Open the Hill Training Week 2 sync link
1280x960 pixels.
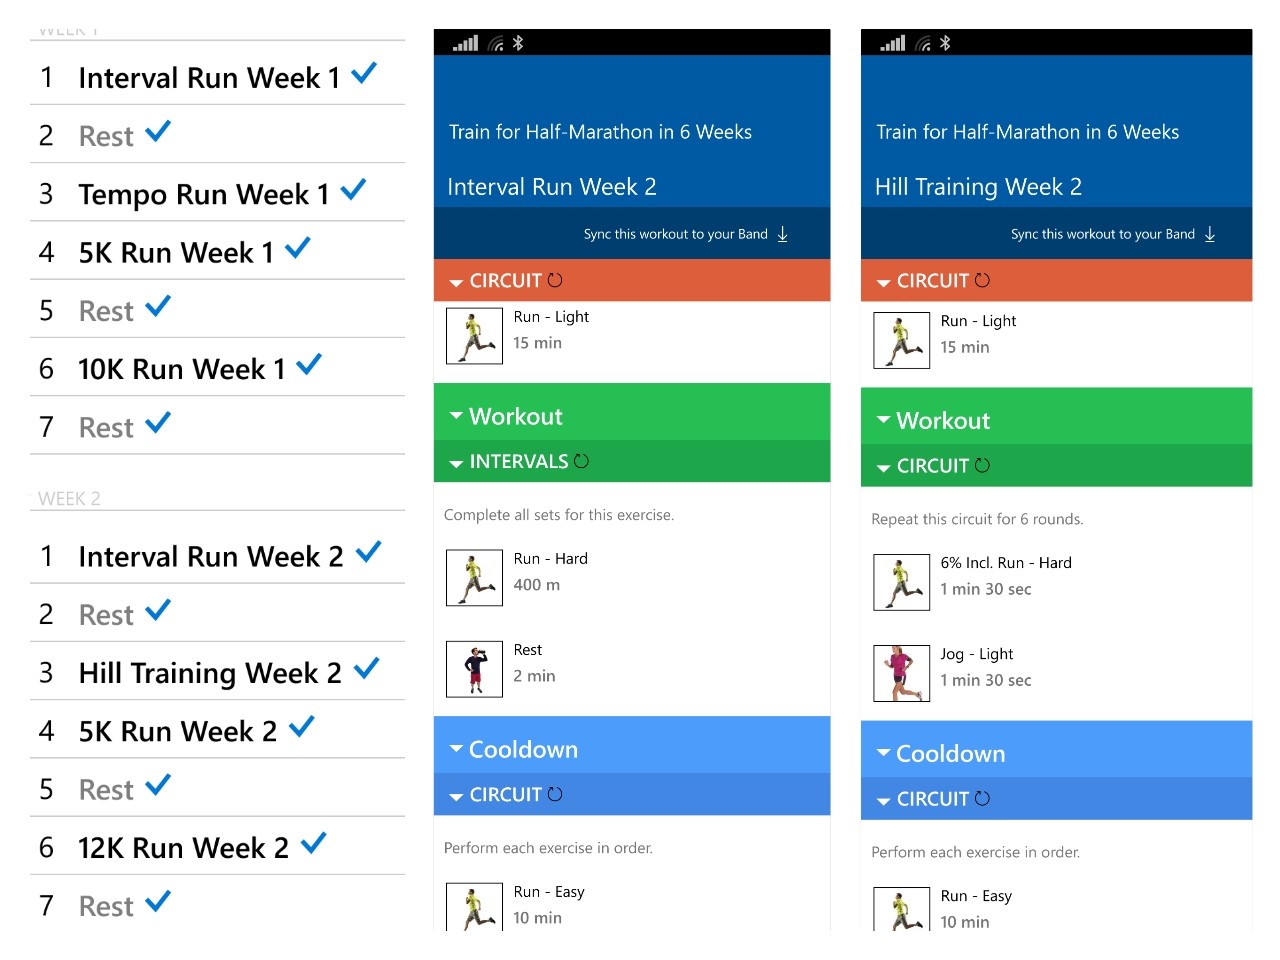1102,233
